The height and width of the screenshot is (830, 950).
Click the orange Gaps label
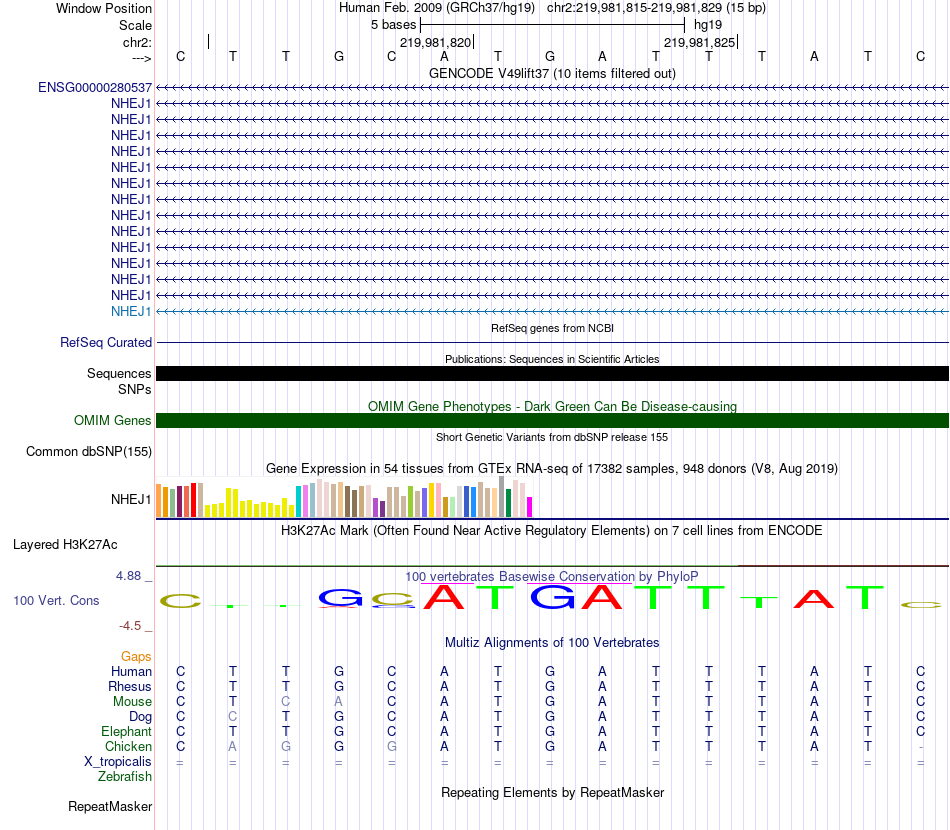[136, 657]
